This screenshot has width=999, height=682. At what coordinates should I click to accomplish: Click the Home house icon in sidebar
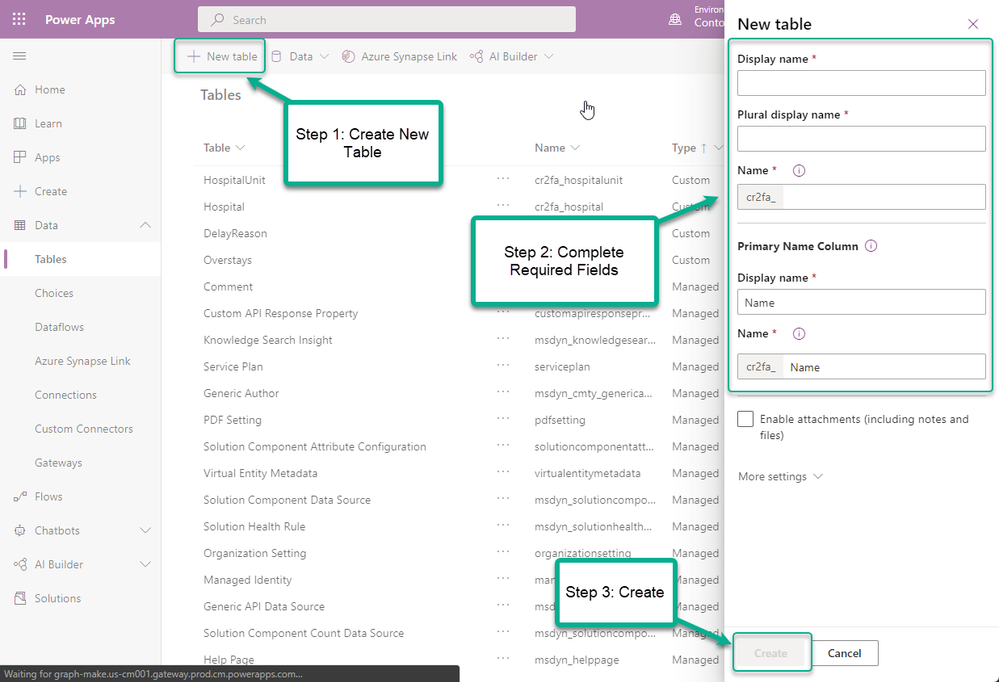(20, 90)
